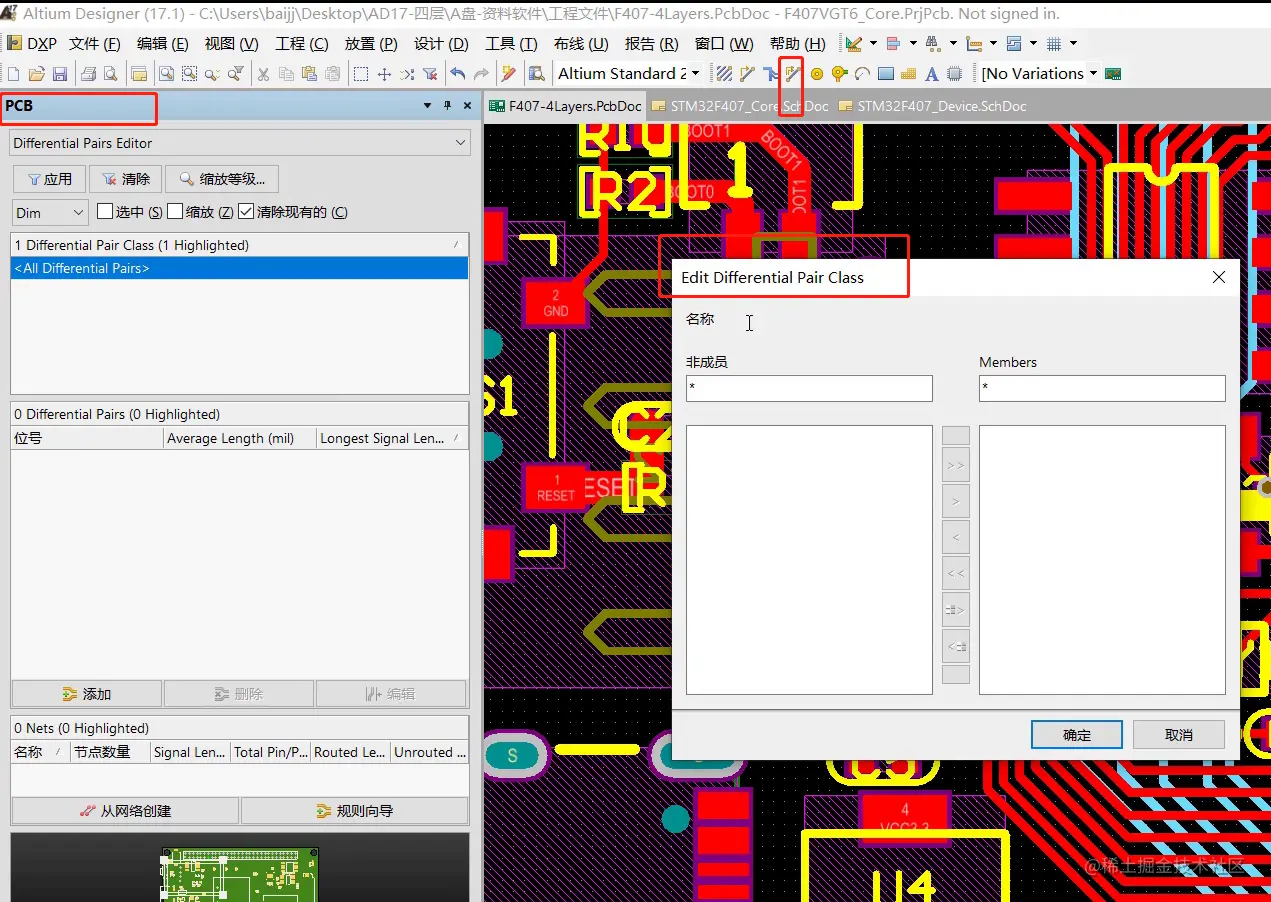Place an arc by edge
Screen dimensions: 1271x902
click(x=862, y=74)
